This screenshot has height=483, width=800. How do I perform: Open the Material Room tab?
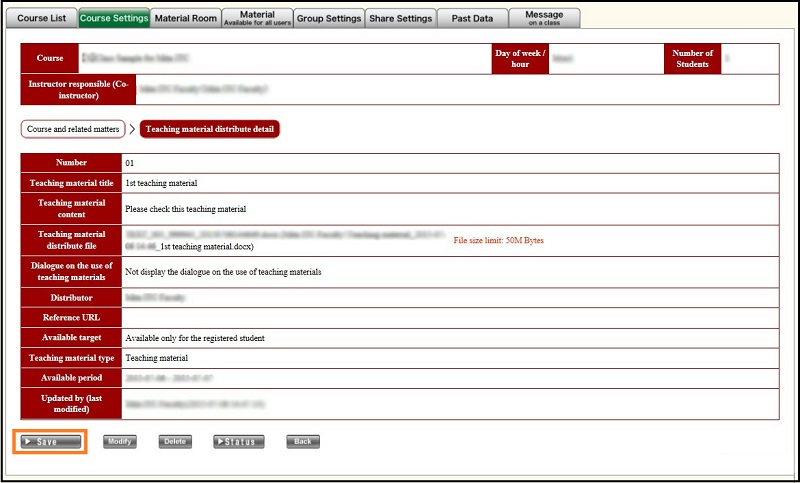pyautogui.click(x=185, y=18)
